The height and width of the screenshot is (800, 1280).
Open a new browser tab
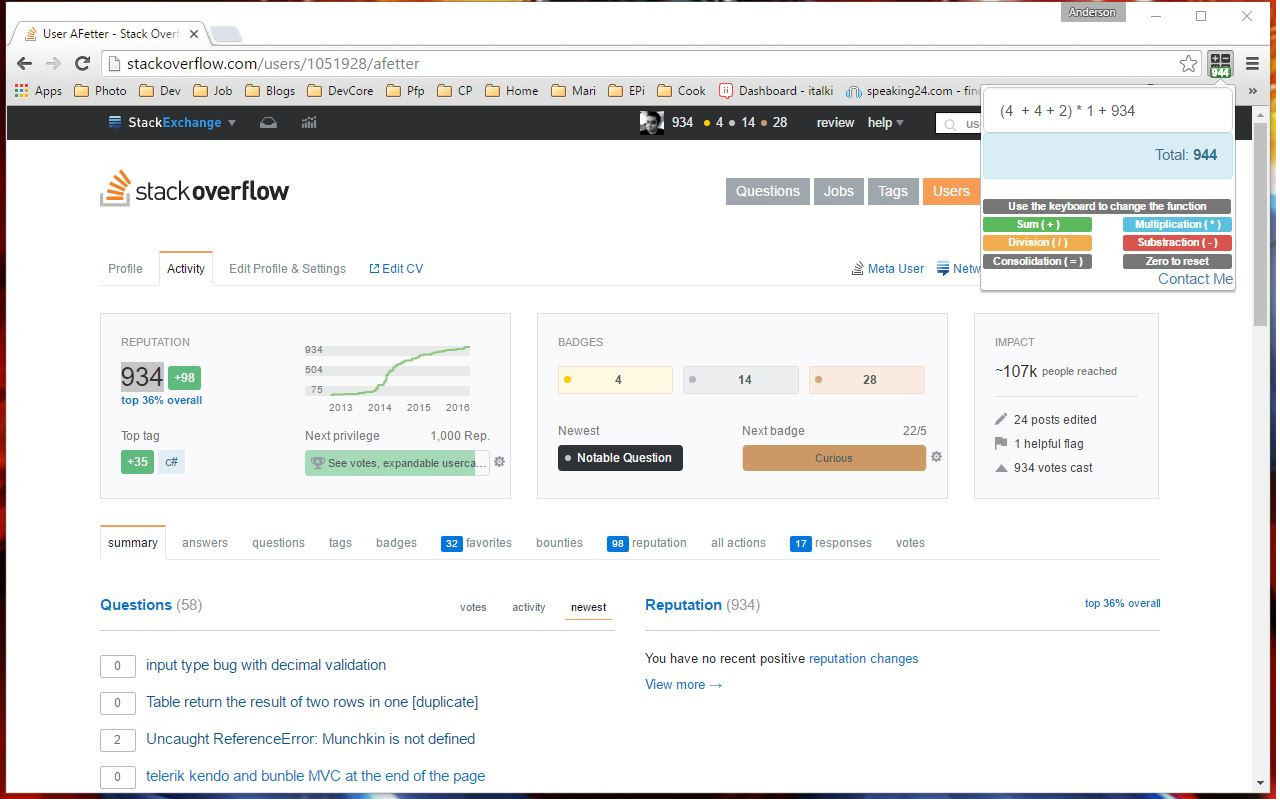pos(226,35)
